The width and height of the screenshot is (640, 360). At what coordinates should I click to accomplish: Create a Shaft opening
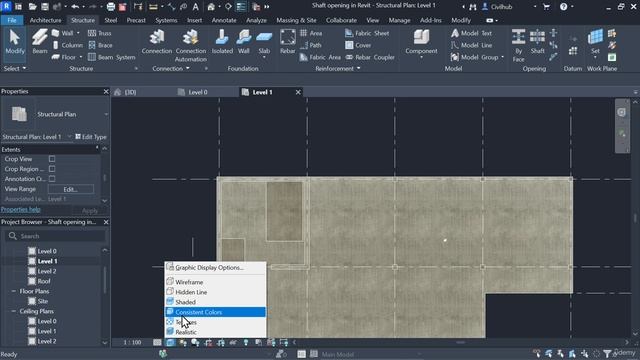(x=538, y=42)
